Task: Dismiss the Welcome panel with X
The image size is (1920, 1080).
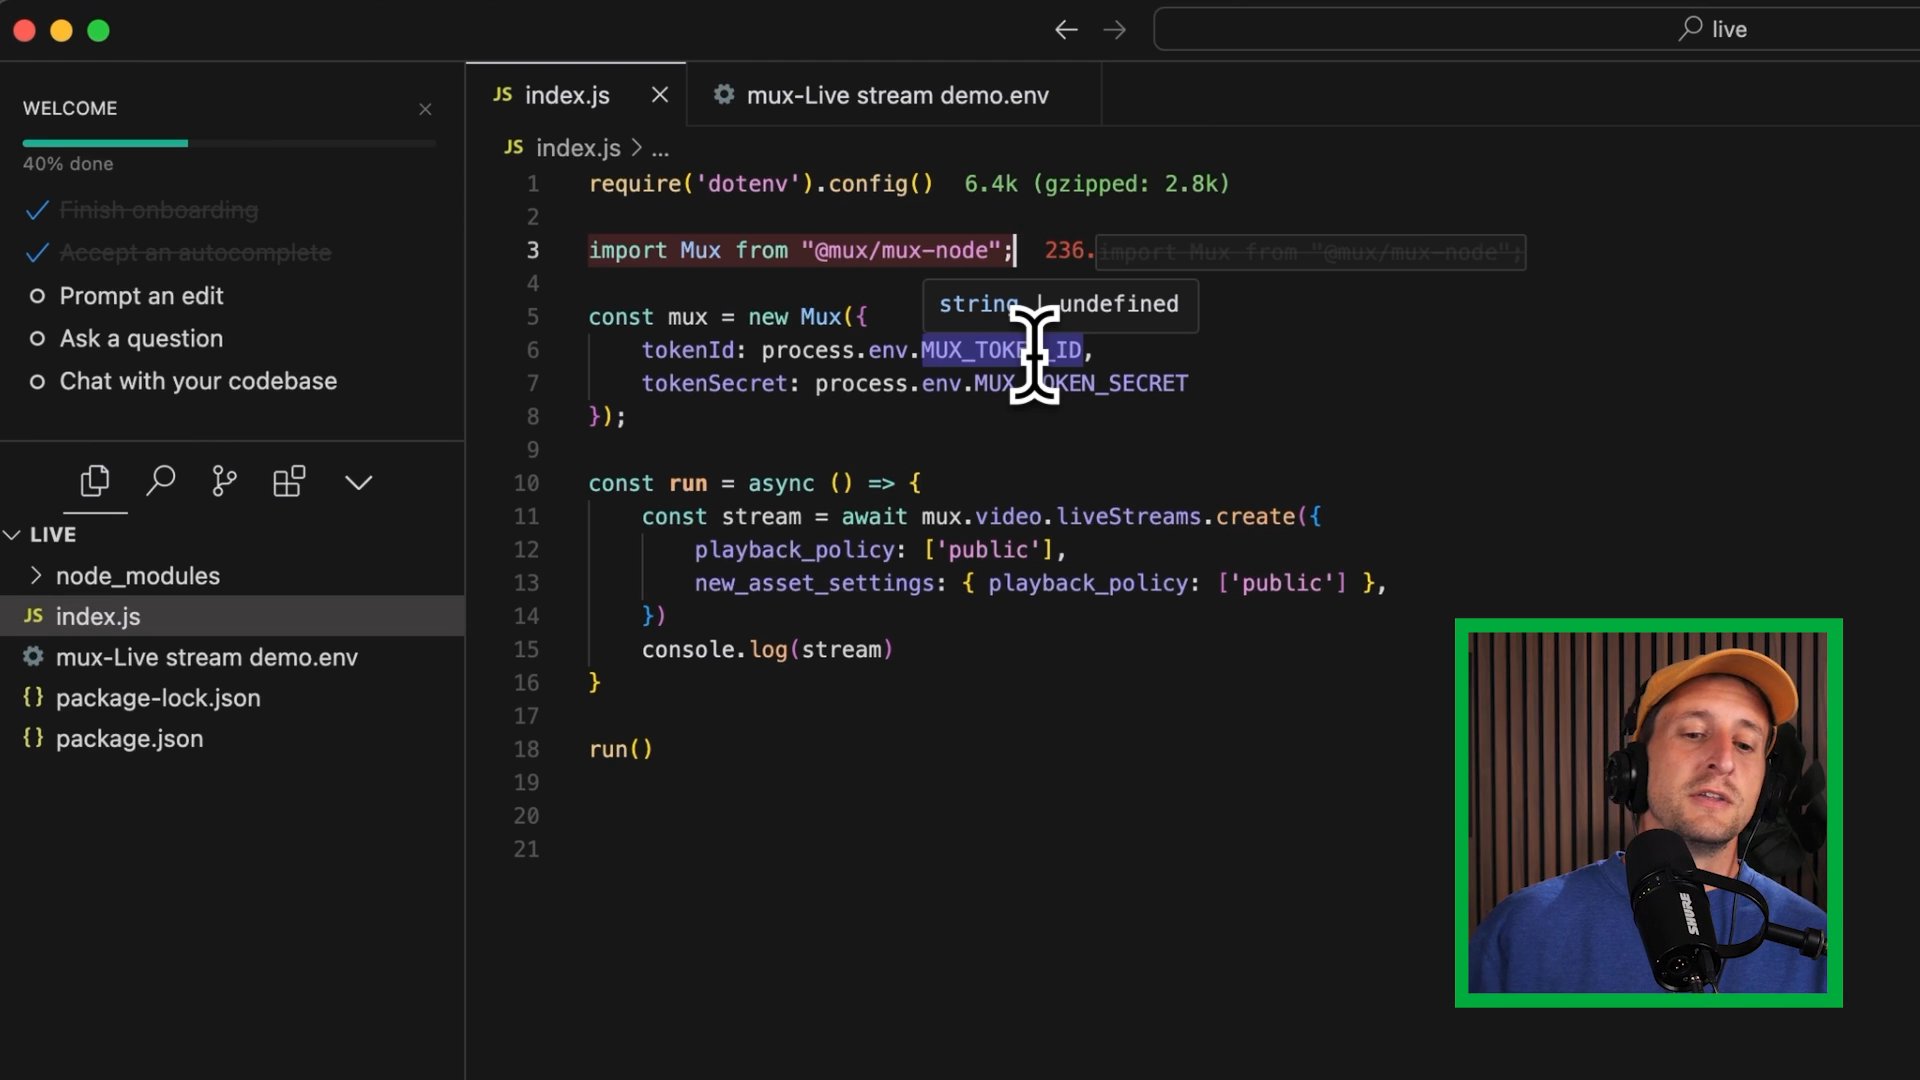Action: tap(425, 109)
